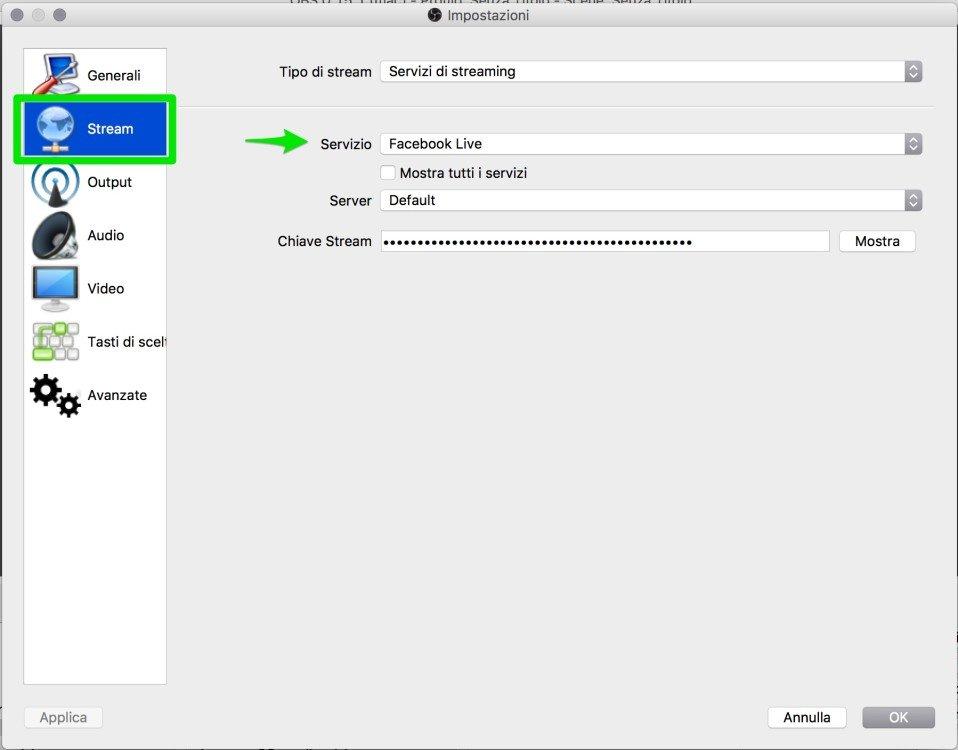Confirm settings with OK button
The width and height of the screenshot is (958, 750).
tap(898, 717)
